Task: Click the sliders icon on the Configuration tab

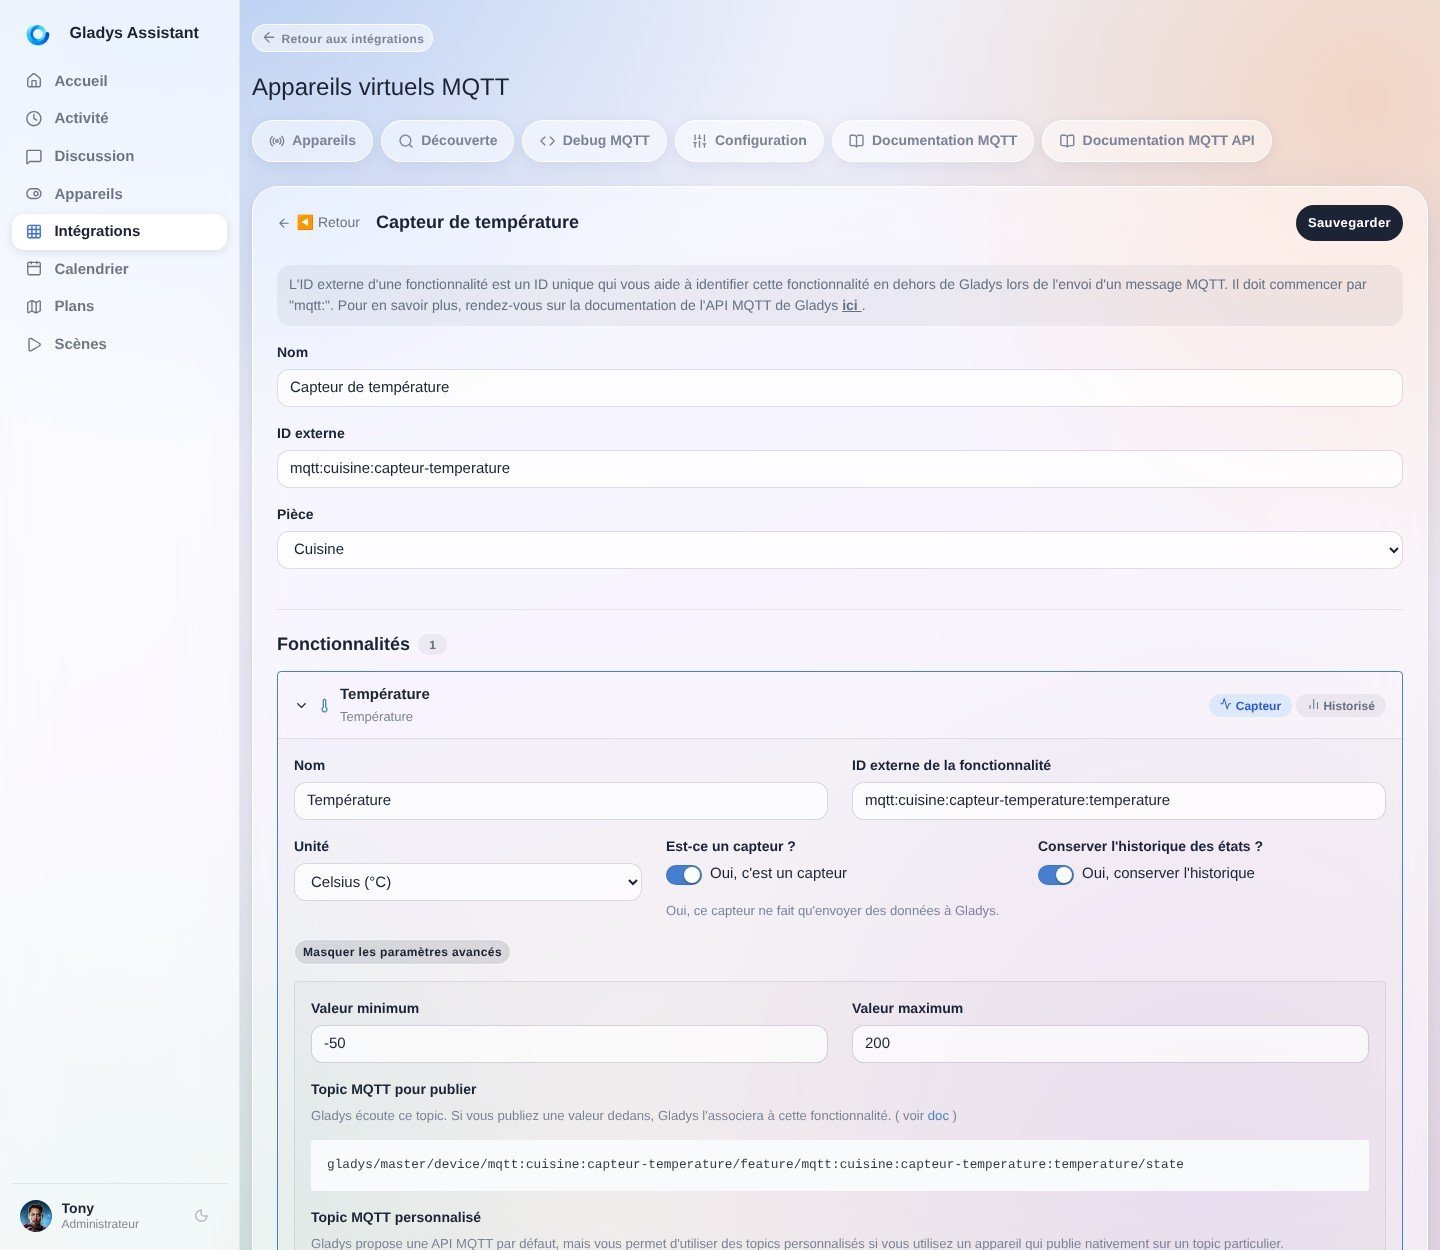Action: click(699, 141)
